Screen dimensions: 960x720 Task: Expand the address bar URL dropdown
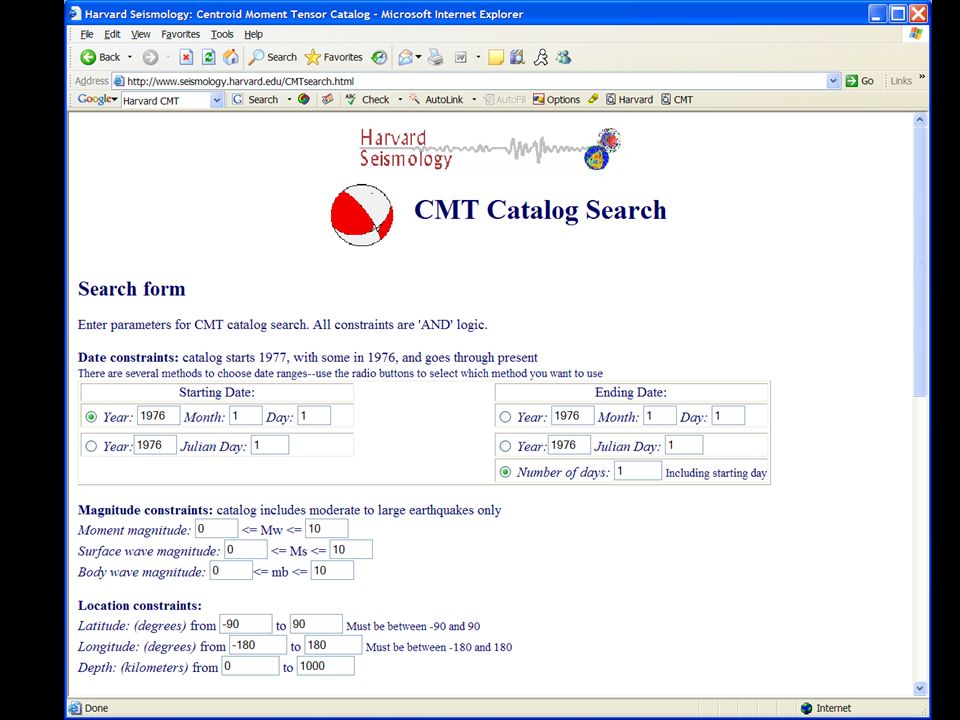click(833, 81)
